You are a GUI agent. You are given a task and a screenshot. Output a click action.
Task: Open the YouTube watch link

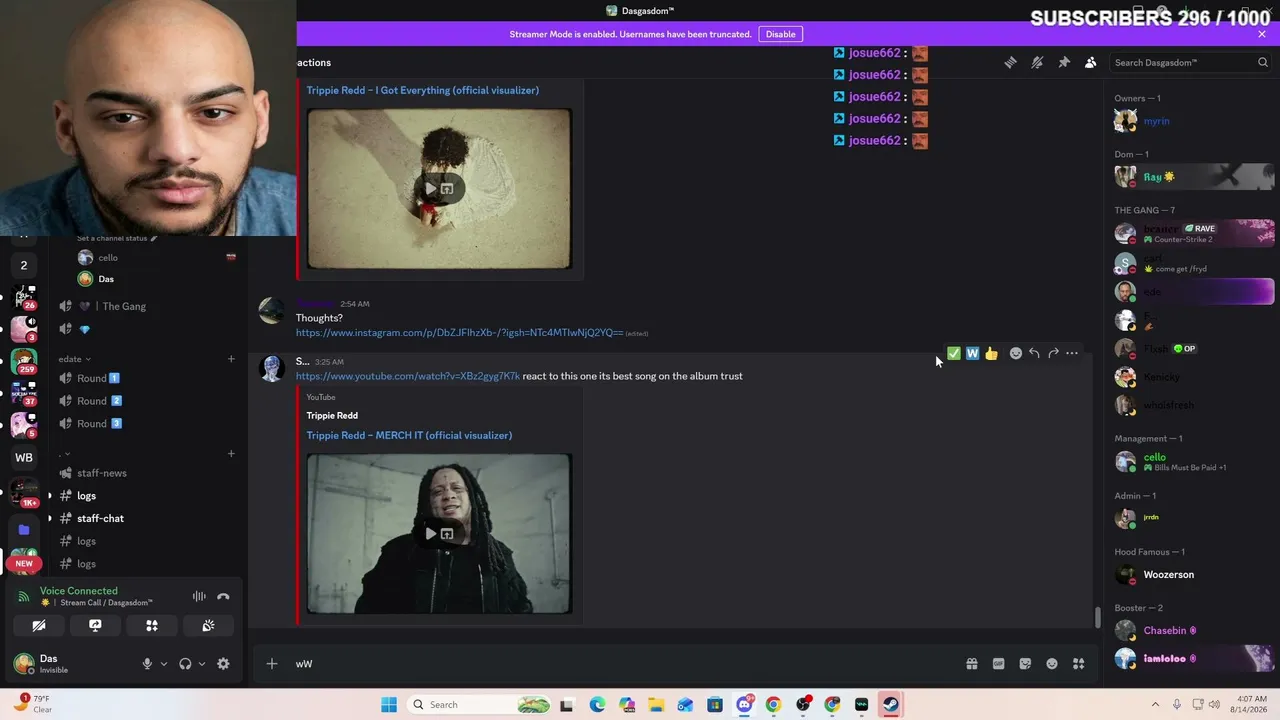(x=408, y=376)
